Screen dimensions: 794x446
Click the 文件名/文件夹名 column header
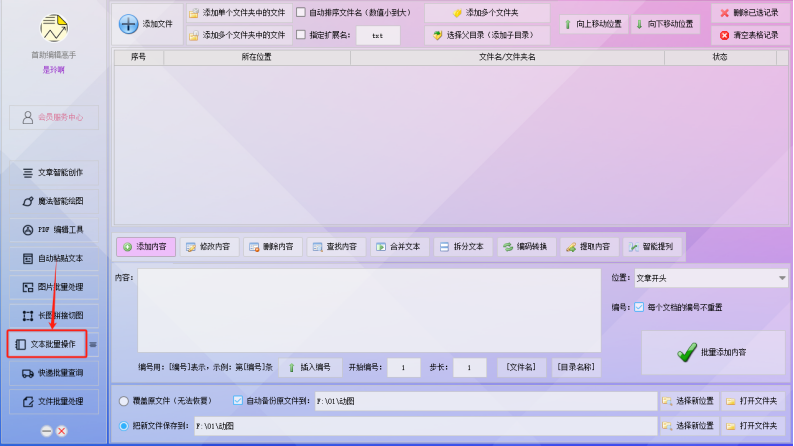[507, 57]
